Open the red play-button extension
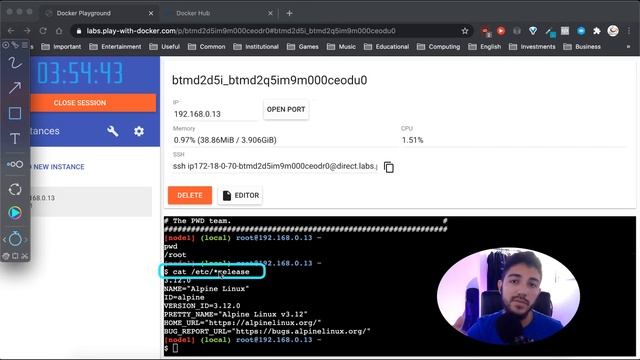This screenshot has width=640, height=360. 501,31
